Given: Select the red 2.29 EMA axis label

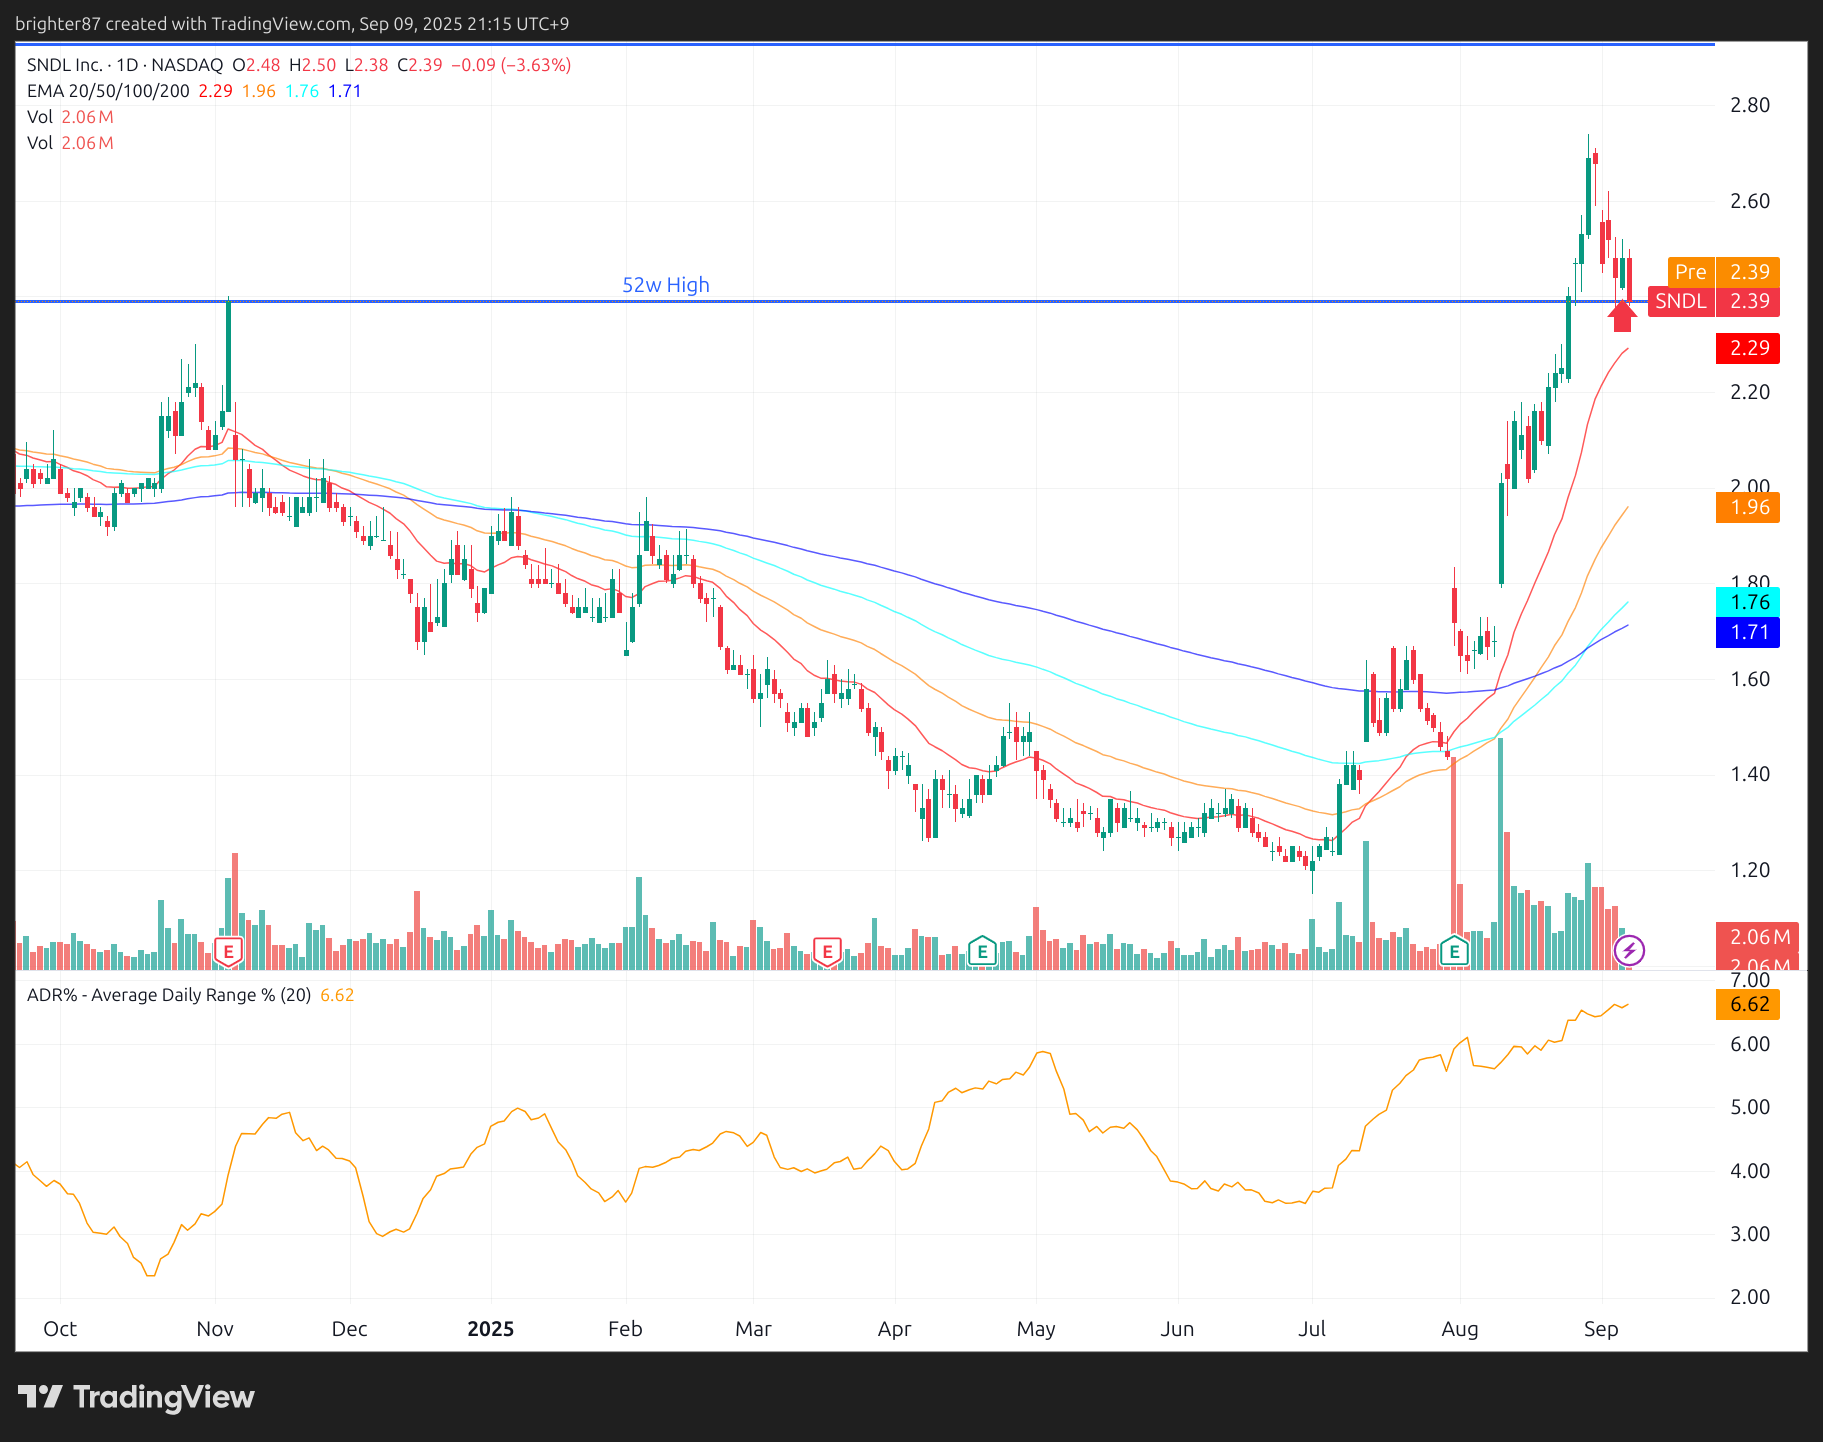Looking at the screenshot, I should pos(1748,348).
